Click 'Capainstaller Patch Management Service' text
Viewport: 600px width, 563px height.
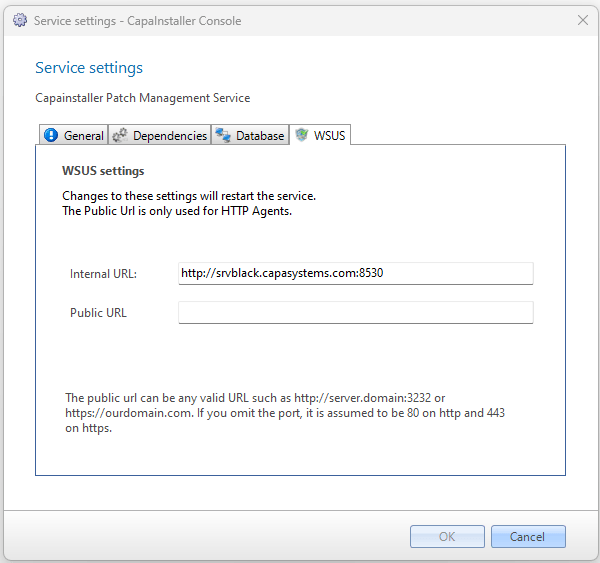[x=142, y=98]
